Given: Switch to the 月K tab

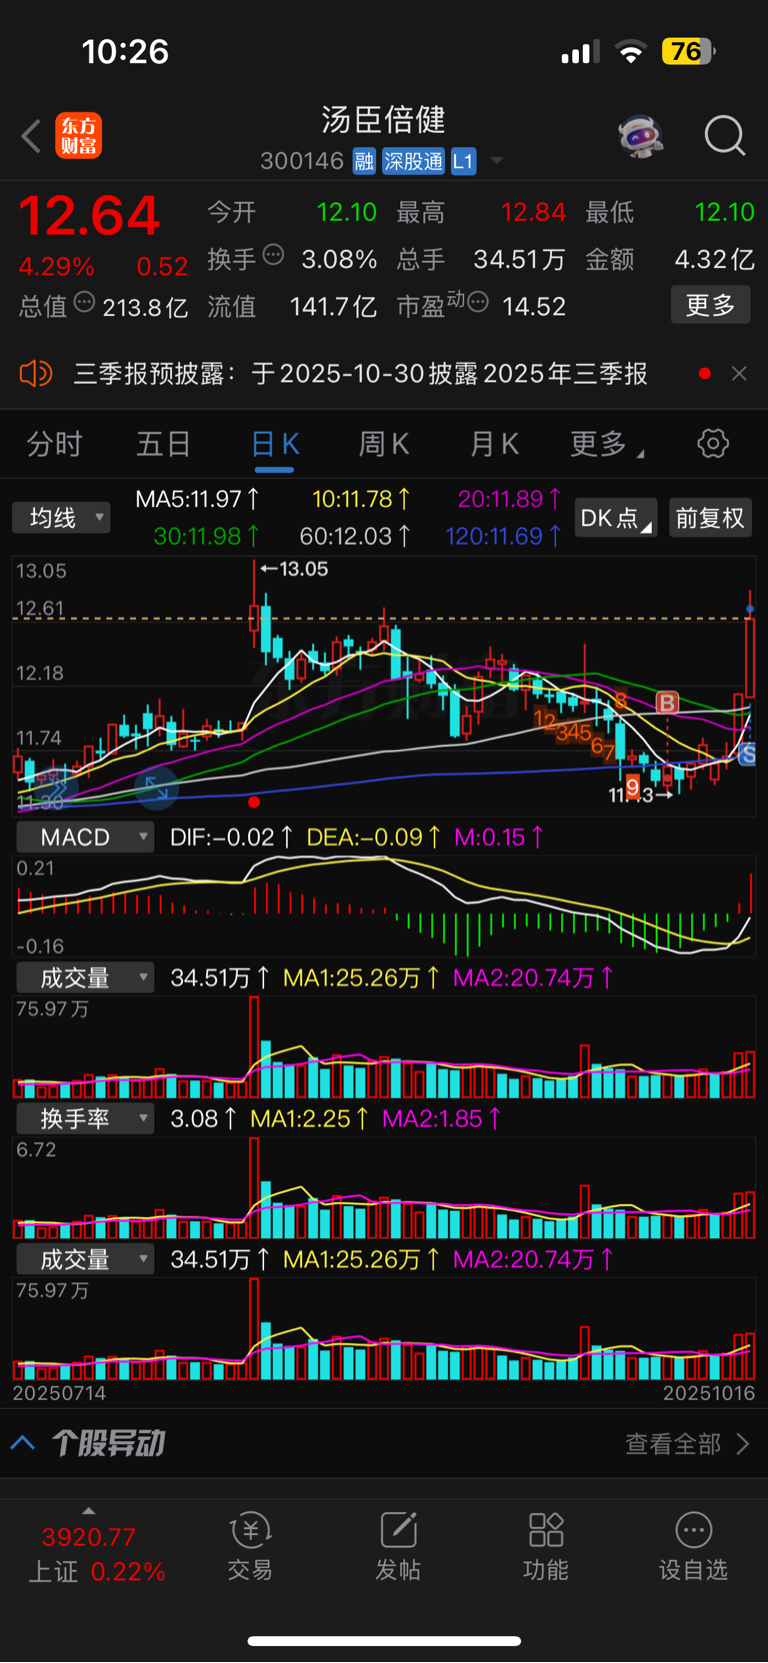Looking at the screenshot, I should coord(494,444).
